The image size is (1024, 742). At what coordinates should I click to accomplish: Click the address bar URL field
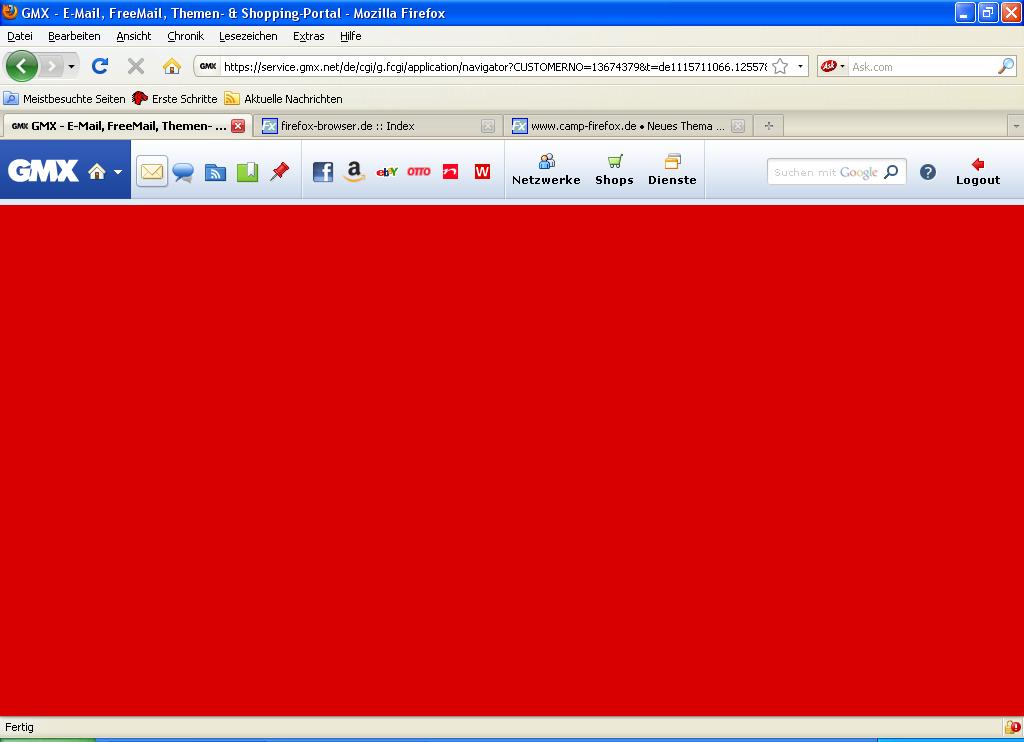coord(495,67)
